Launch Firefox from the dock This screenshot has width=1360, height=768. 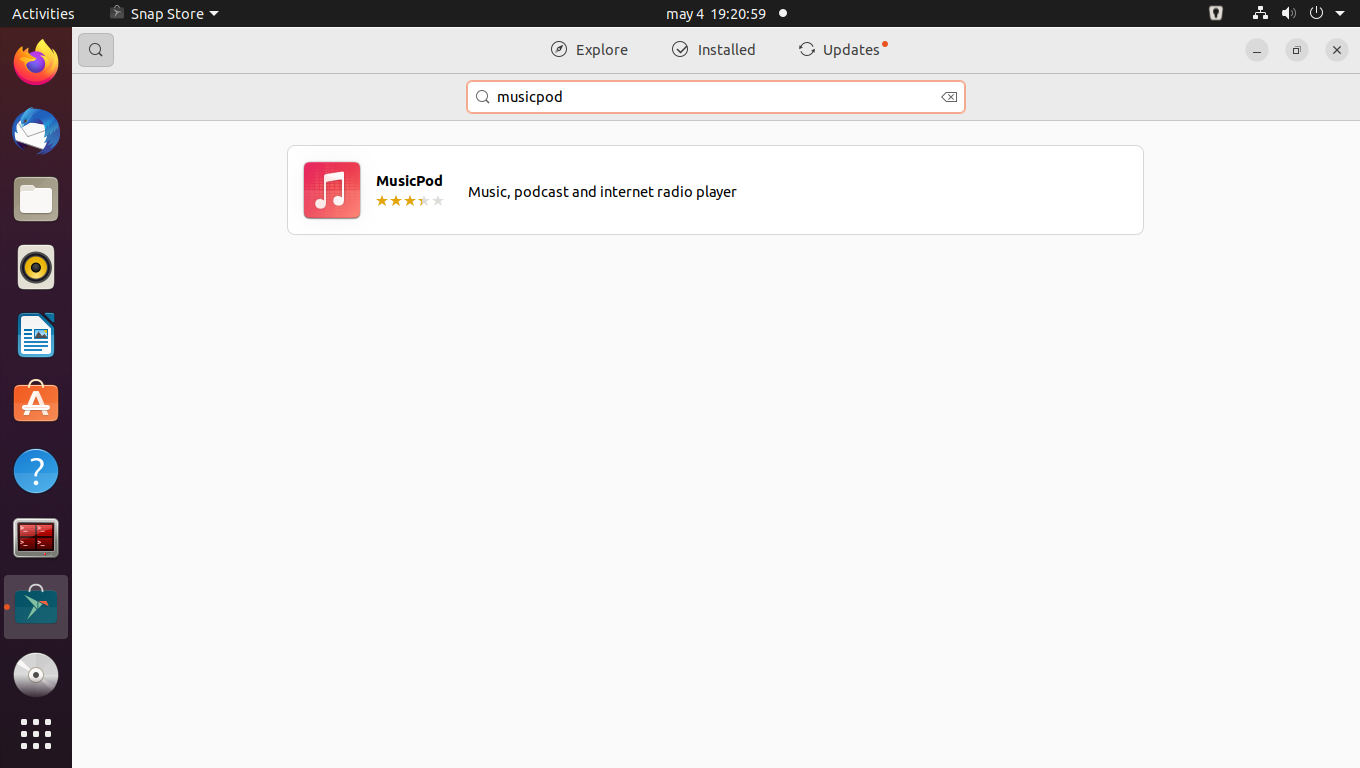36,64
